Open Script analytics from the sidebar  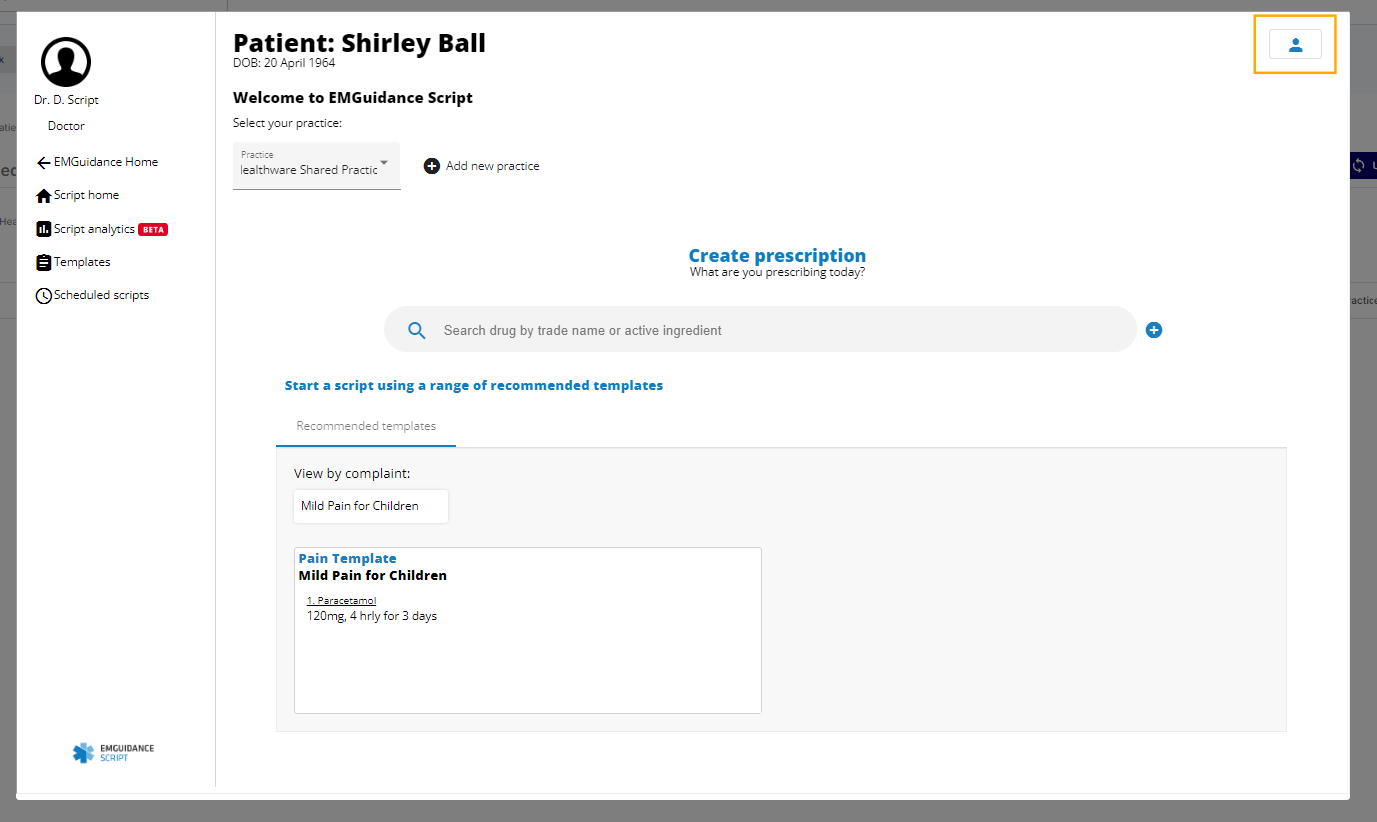coord(94,229)
